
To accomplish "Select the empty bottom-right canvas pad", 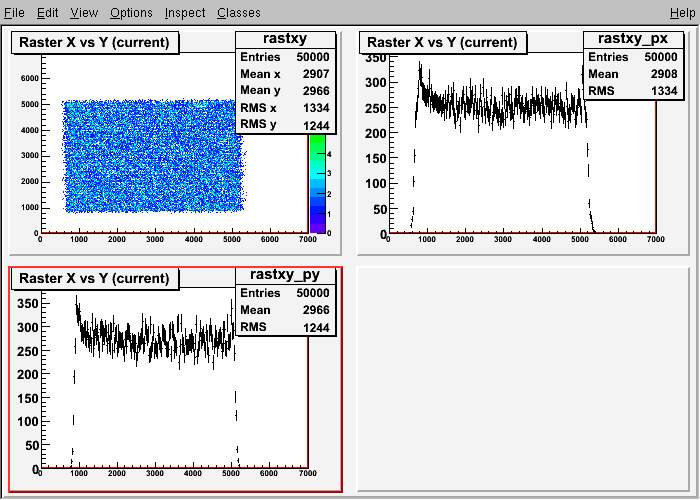I will [x=523, y=379].
